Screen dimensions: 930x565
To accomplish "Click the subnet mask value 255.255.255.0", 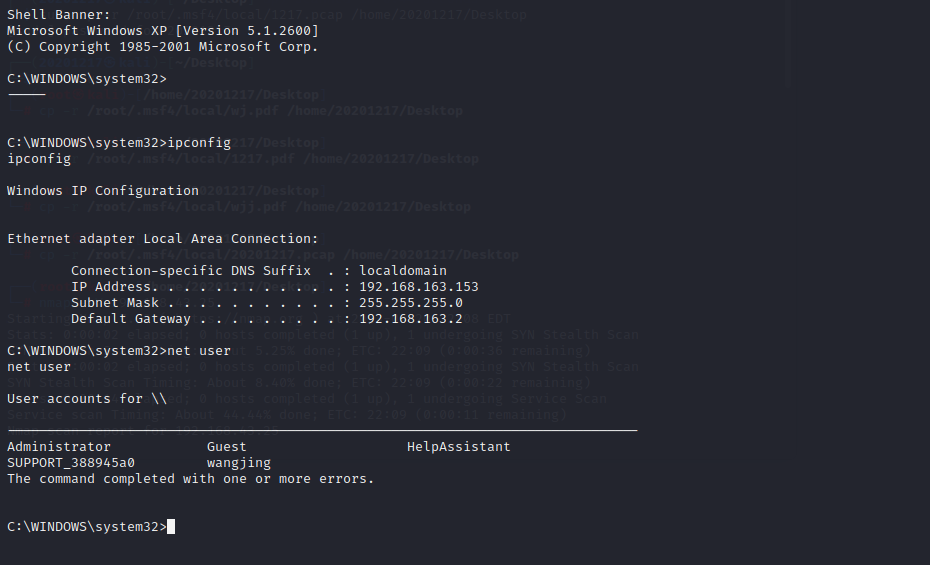I will click(x=411, y=303).
